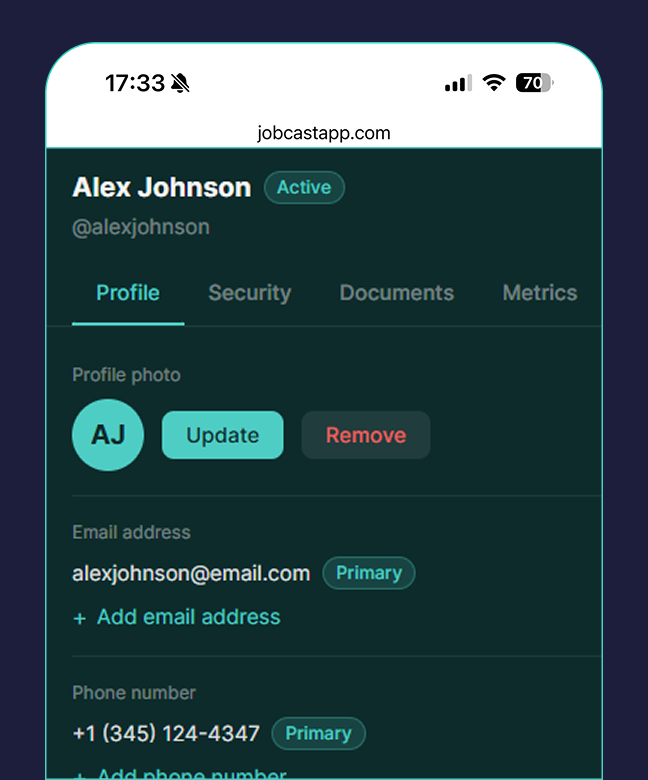This screenshot has height=780, width=648.
Task: Click the AJ profile avatar
Action: [108, 435]
